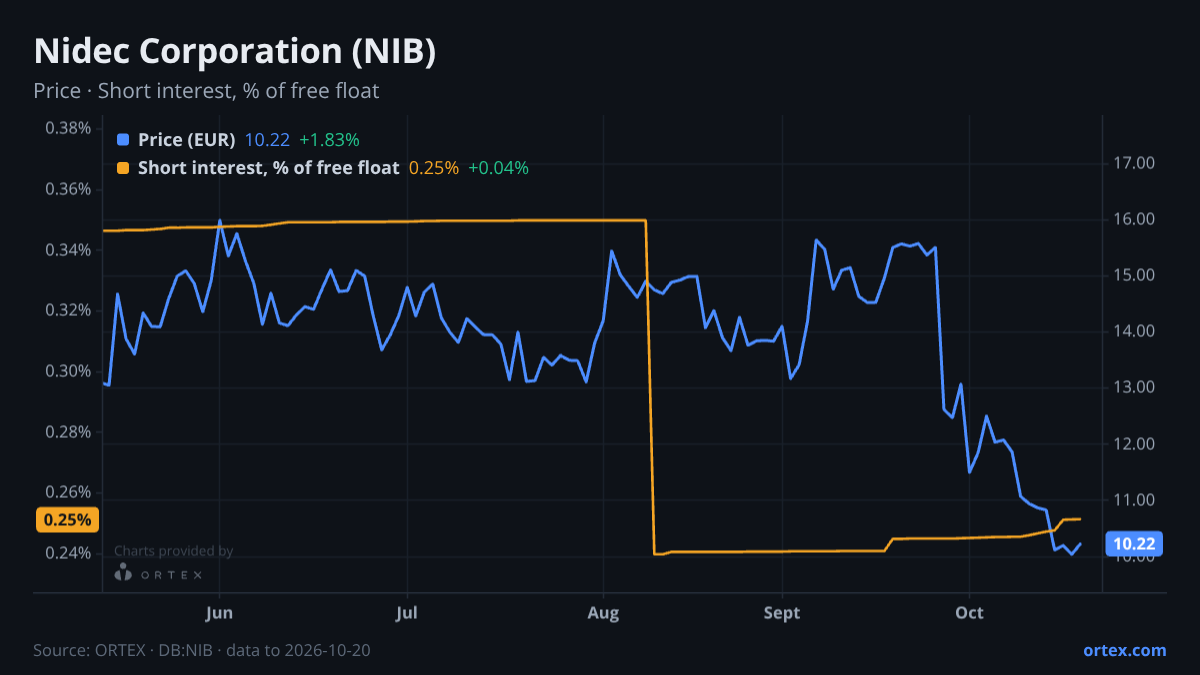The height and width of the screenshot is (675, 1200).
Task: Click the 17.00 right axis label
Action: point(1134,163)
